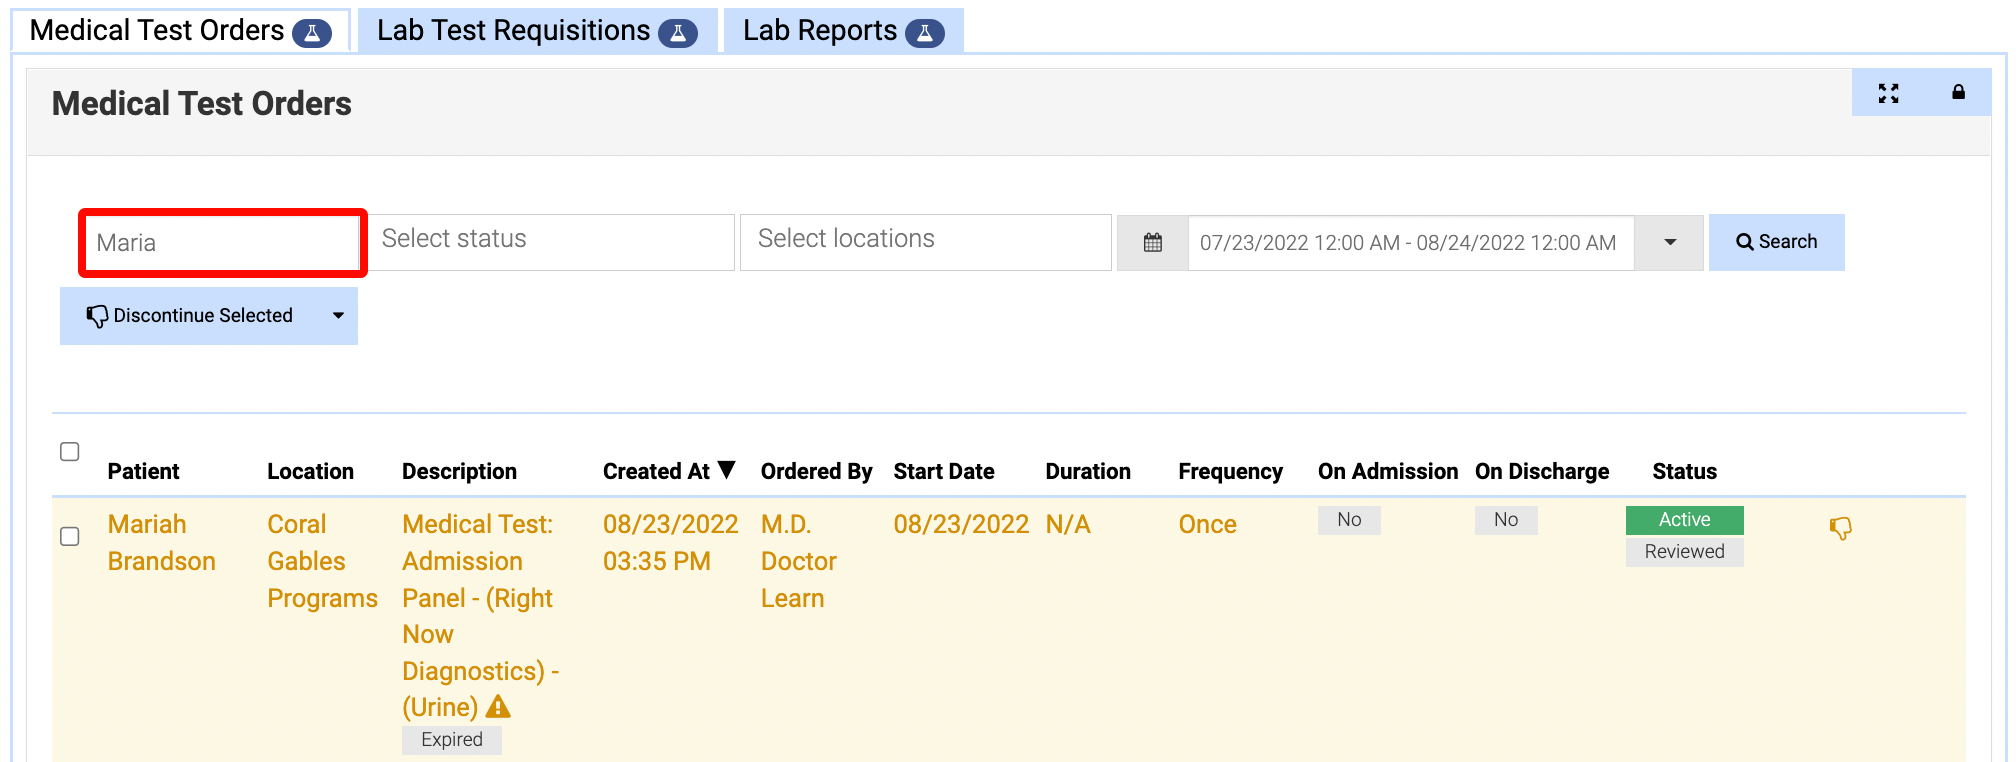Screen dimensions: 2016x762
Task: Click flask icon on Lab Test Requisitions tab
Action: pos(677,33)
